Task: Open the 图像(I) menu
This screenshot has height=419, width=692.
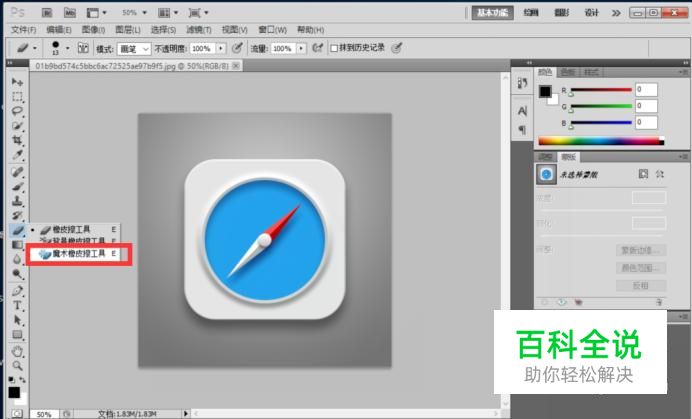Action: pos(93,30)
